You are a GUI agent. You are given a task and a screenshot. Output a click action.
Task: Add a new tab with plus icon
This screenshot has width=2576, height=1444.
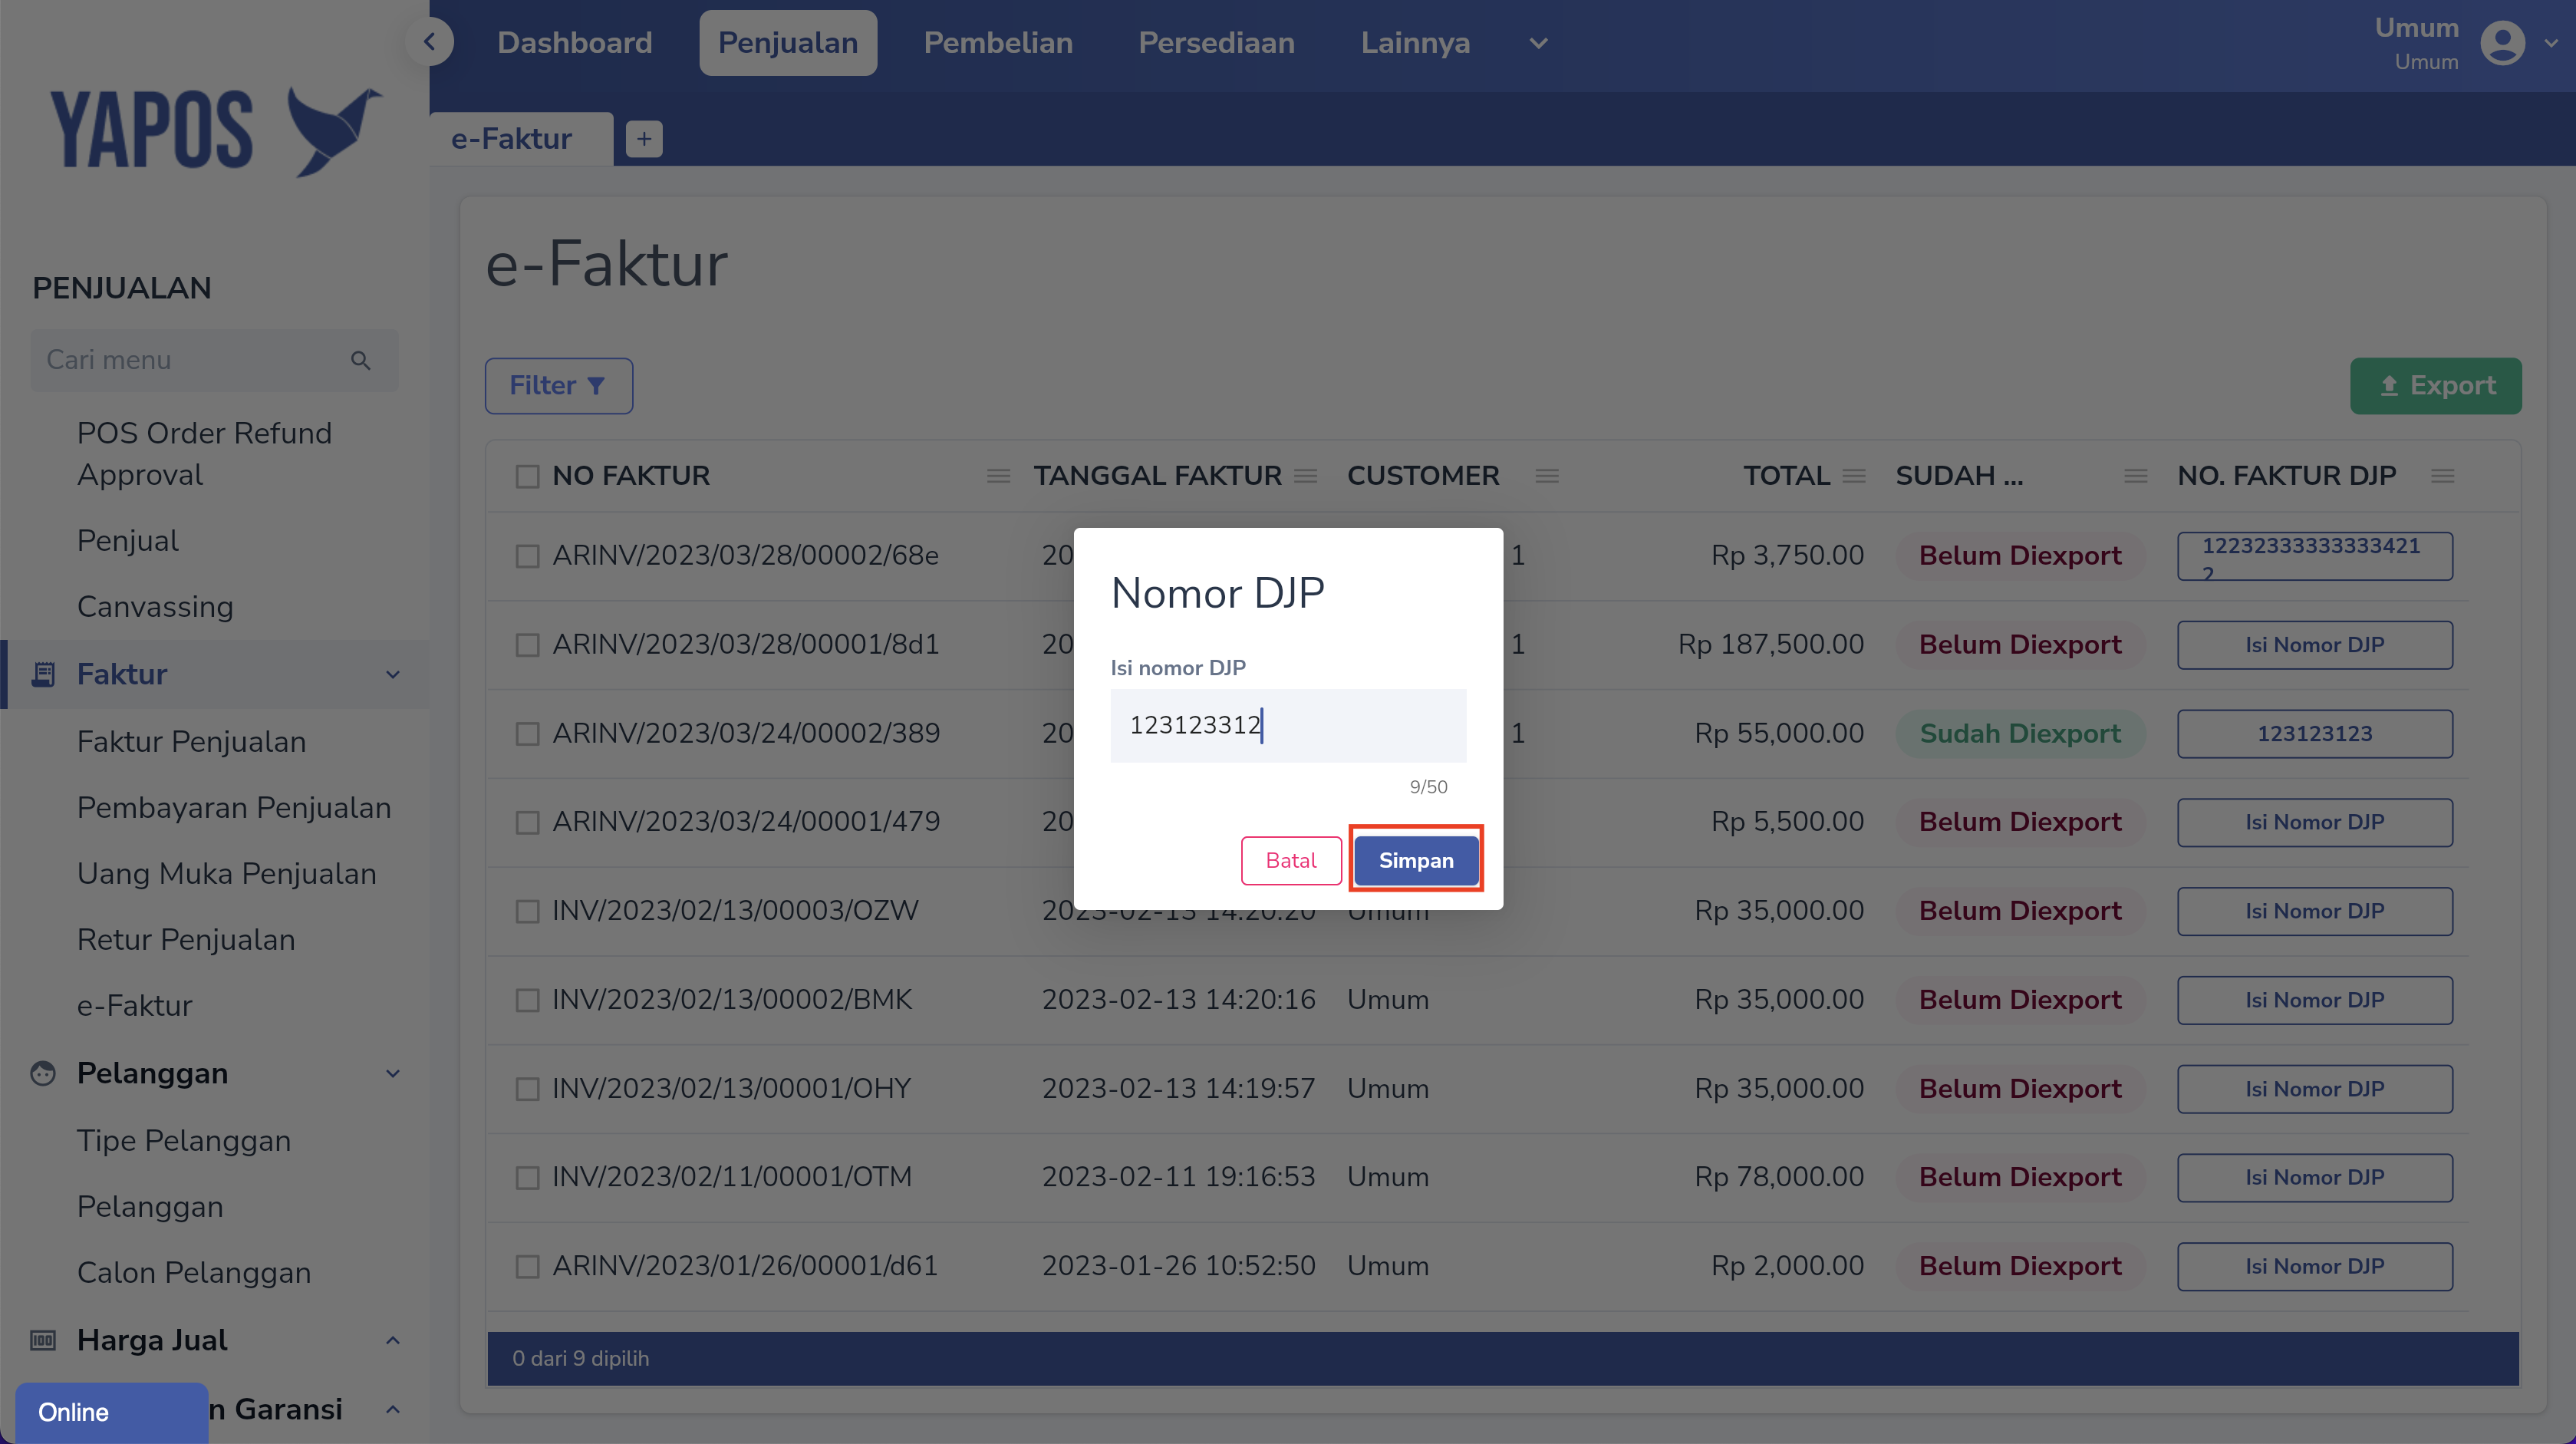[x=644, y=139]
